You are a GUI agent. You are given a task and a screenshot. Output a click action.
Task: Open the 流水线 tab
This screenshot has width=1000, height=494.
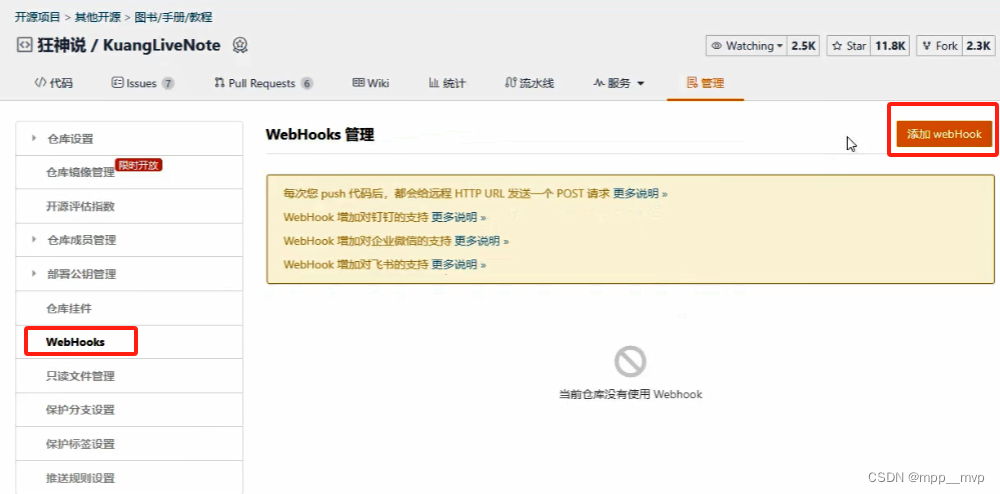(529, 83)
